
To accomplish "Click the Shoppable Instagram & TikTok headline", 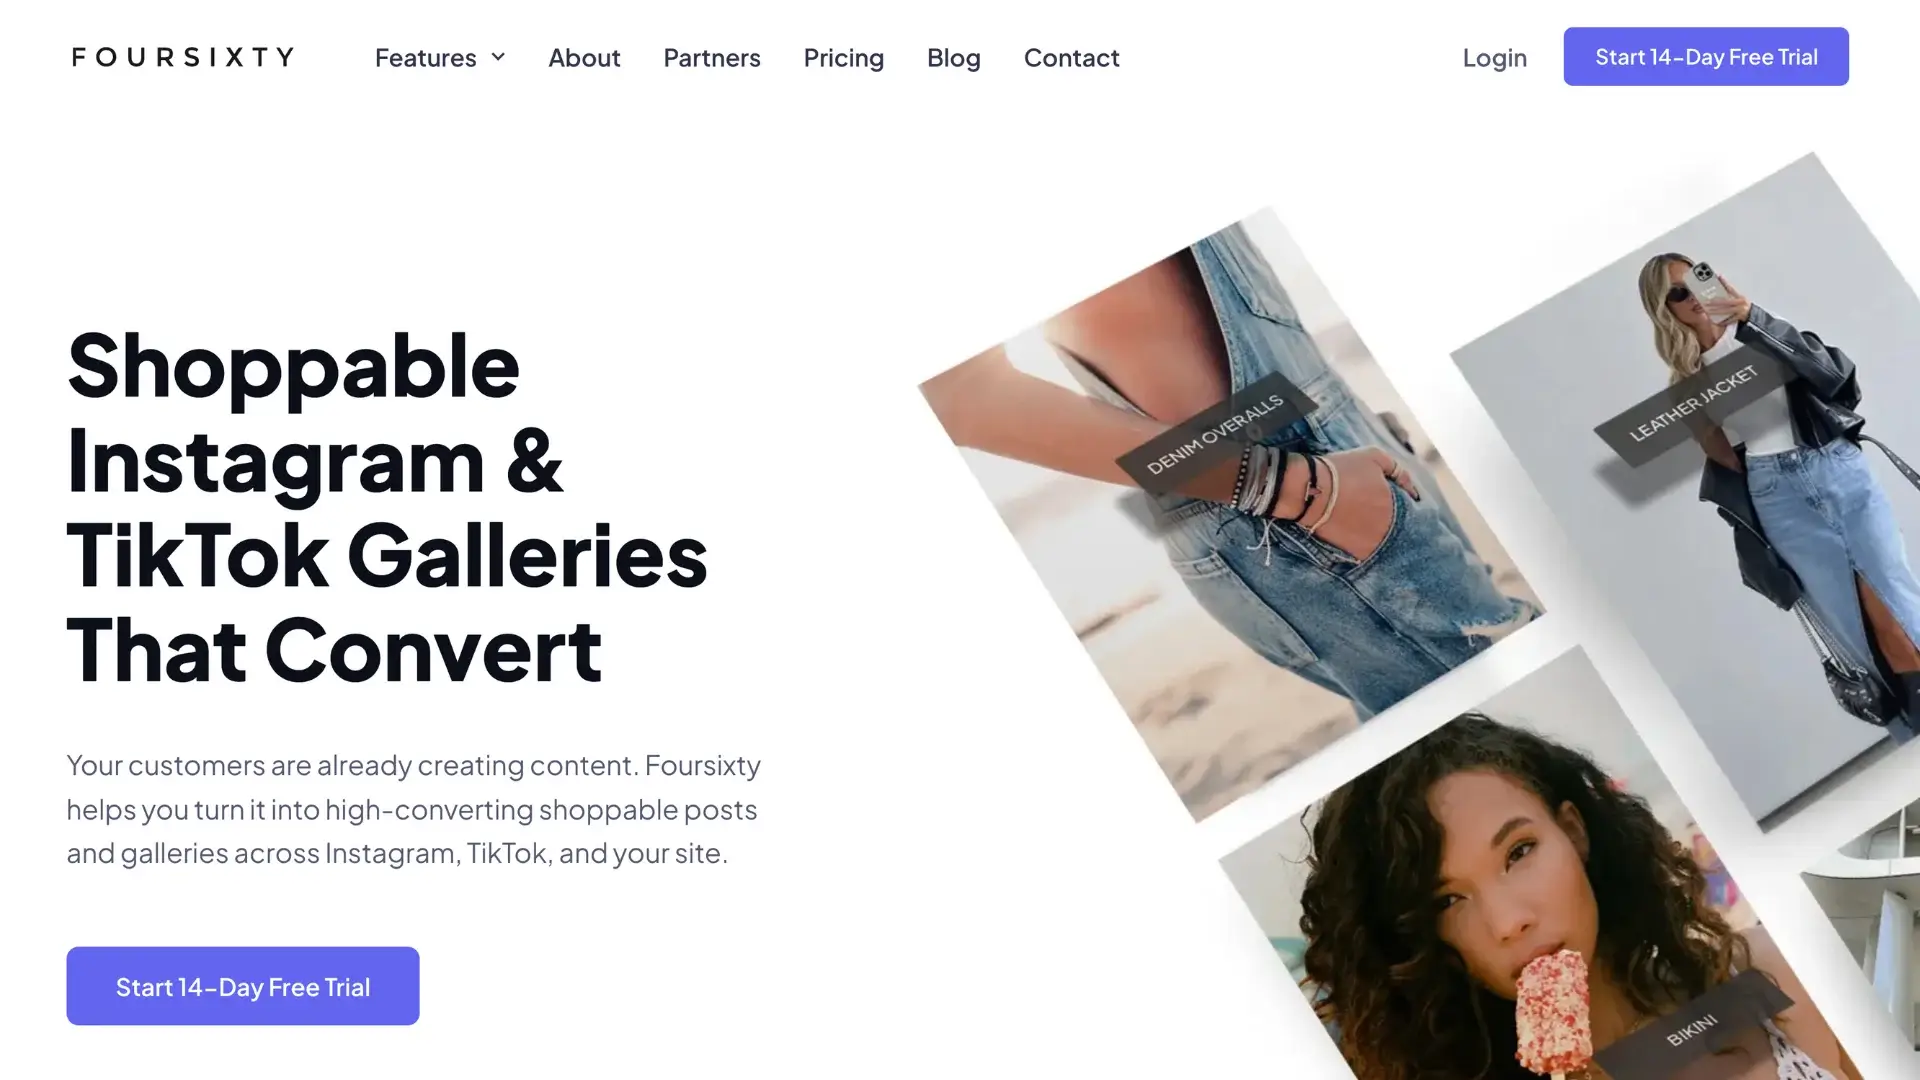I will (388, 507).
